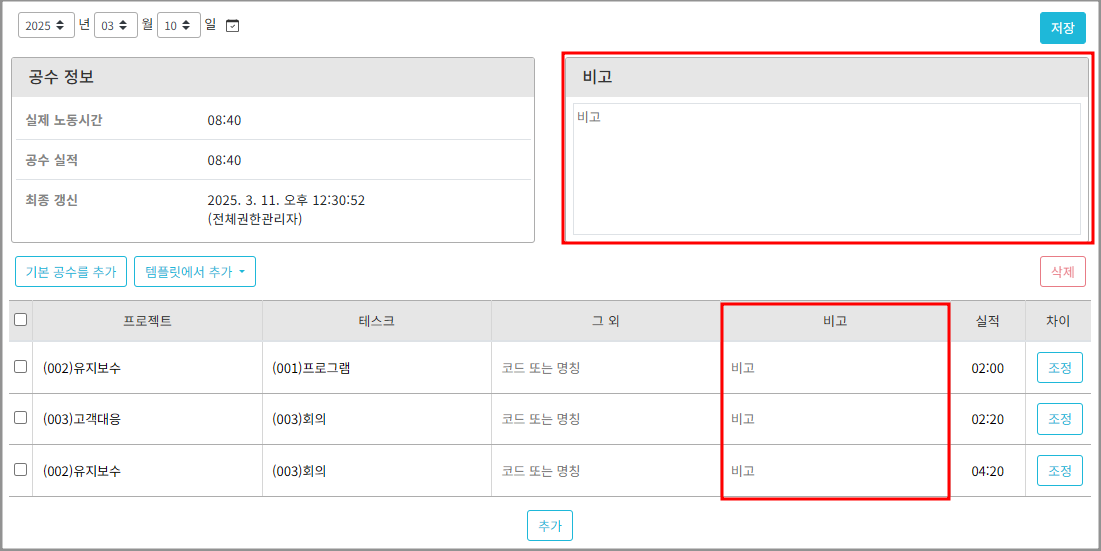
Task: Check the last row's checkbox
Action: tap(21, 470)
